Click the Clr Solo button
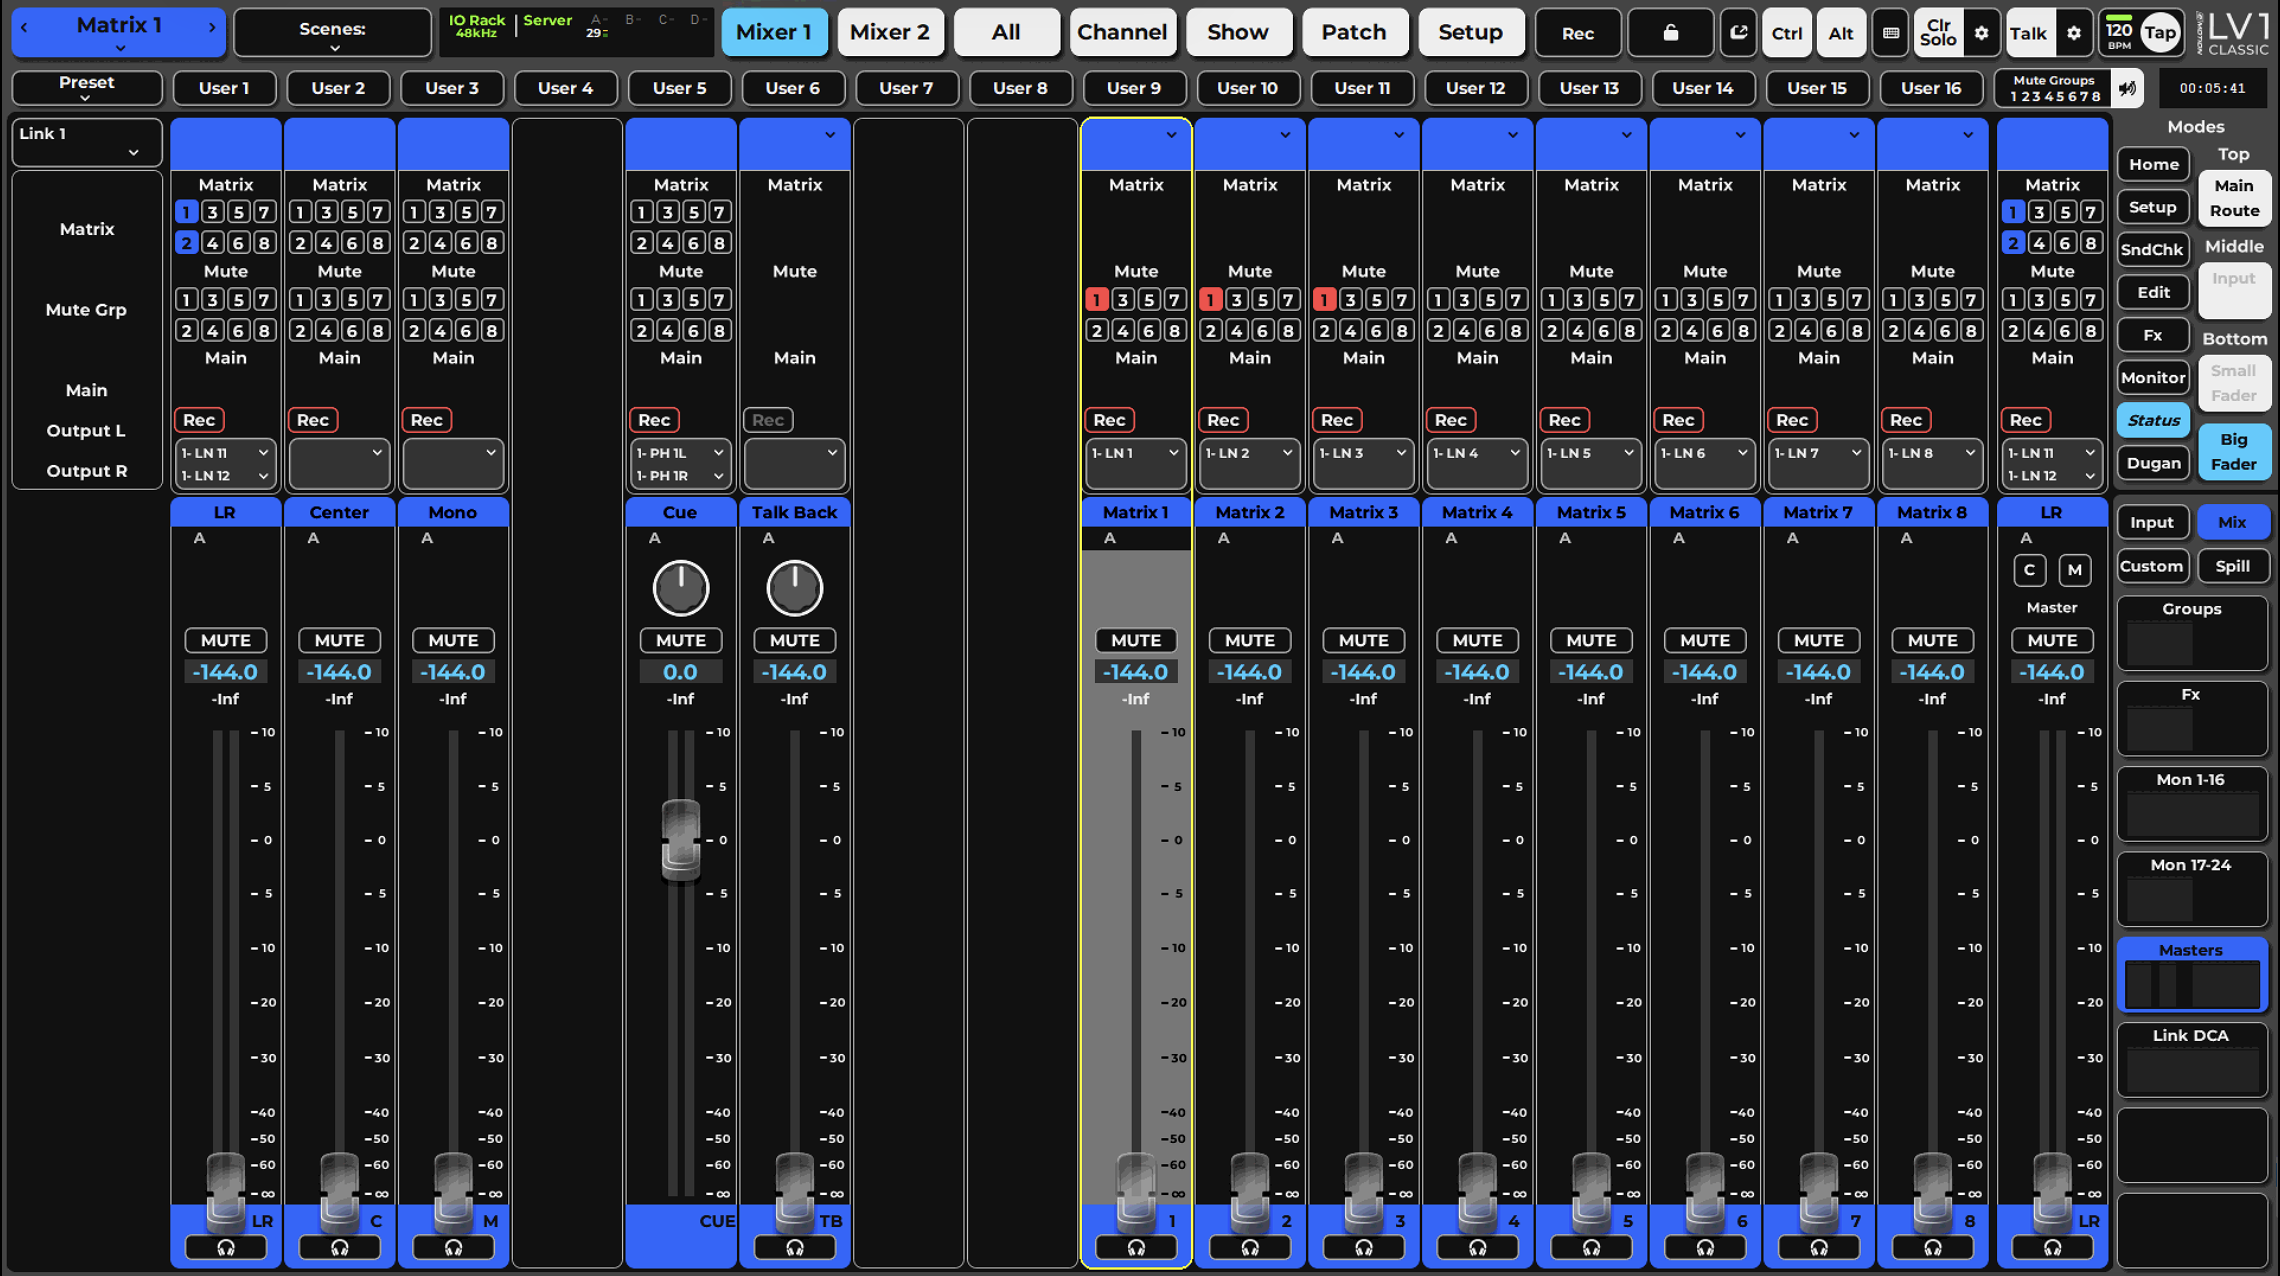 pyautogui.click(x=1938, y=33)
